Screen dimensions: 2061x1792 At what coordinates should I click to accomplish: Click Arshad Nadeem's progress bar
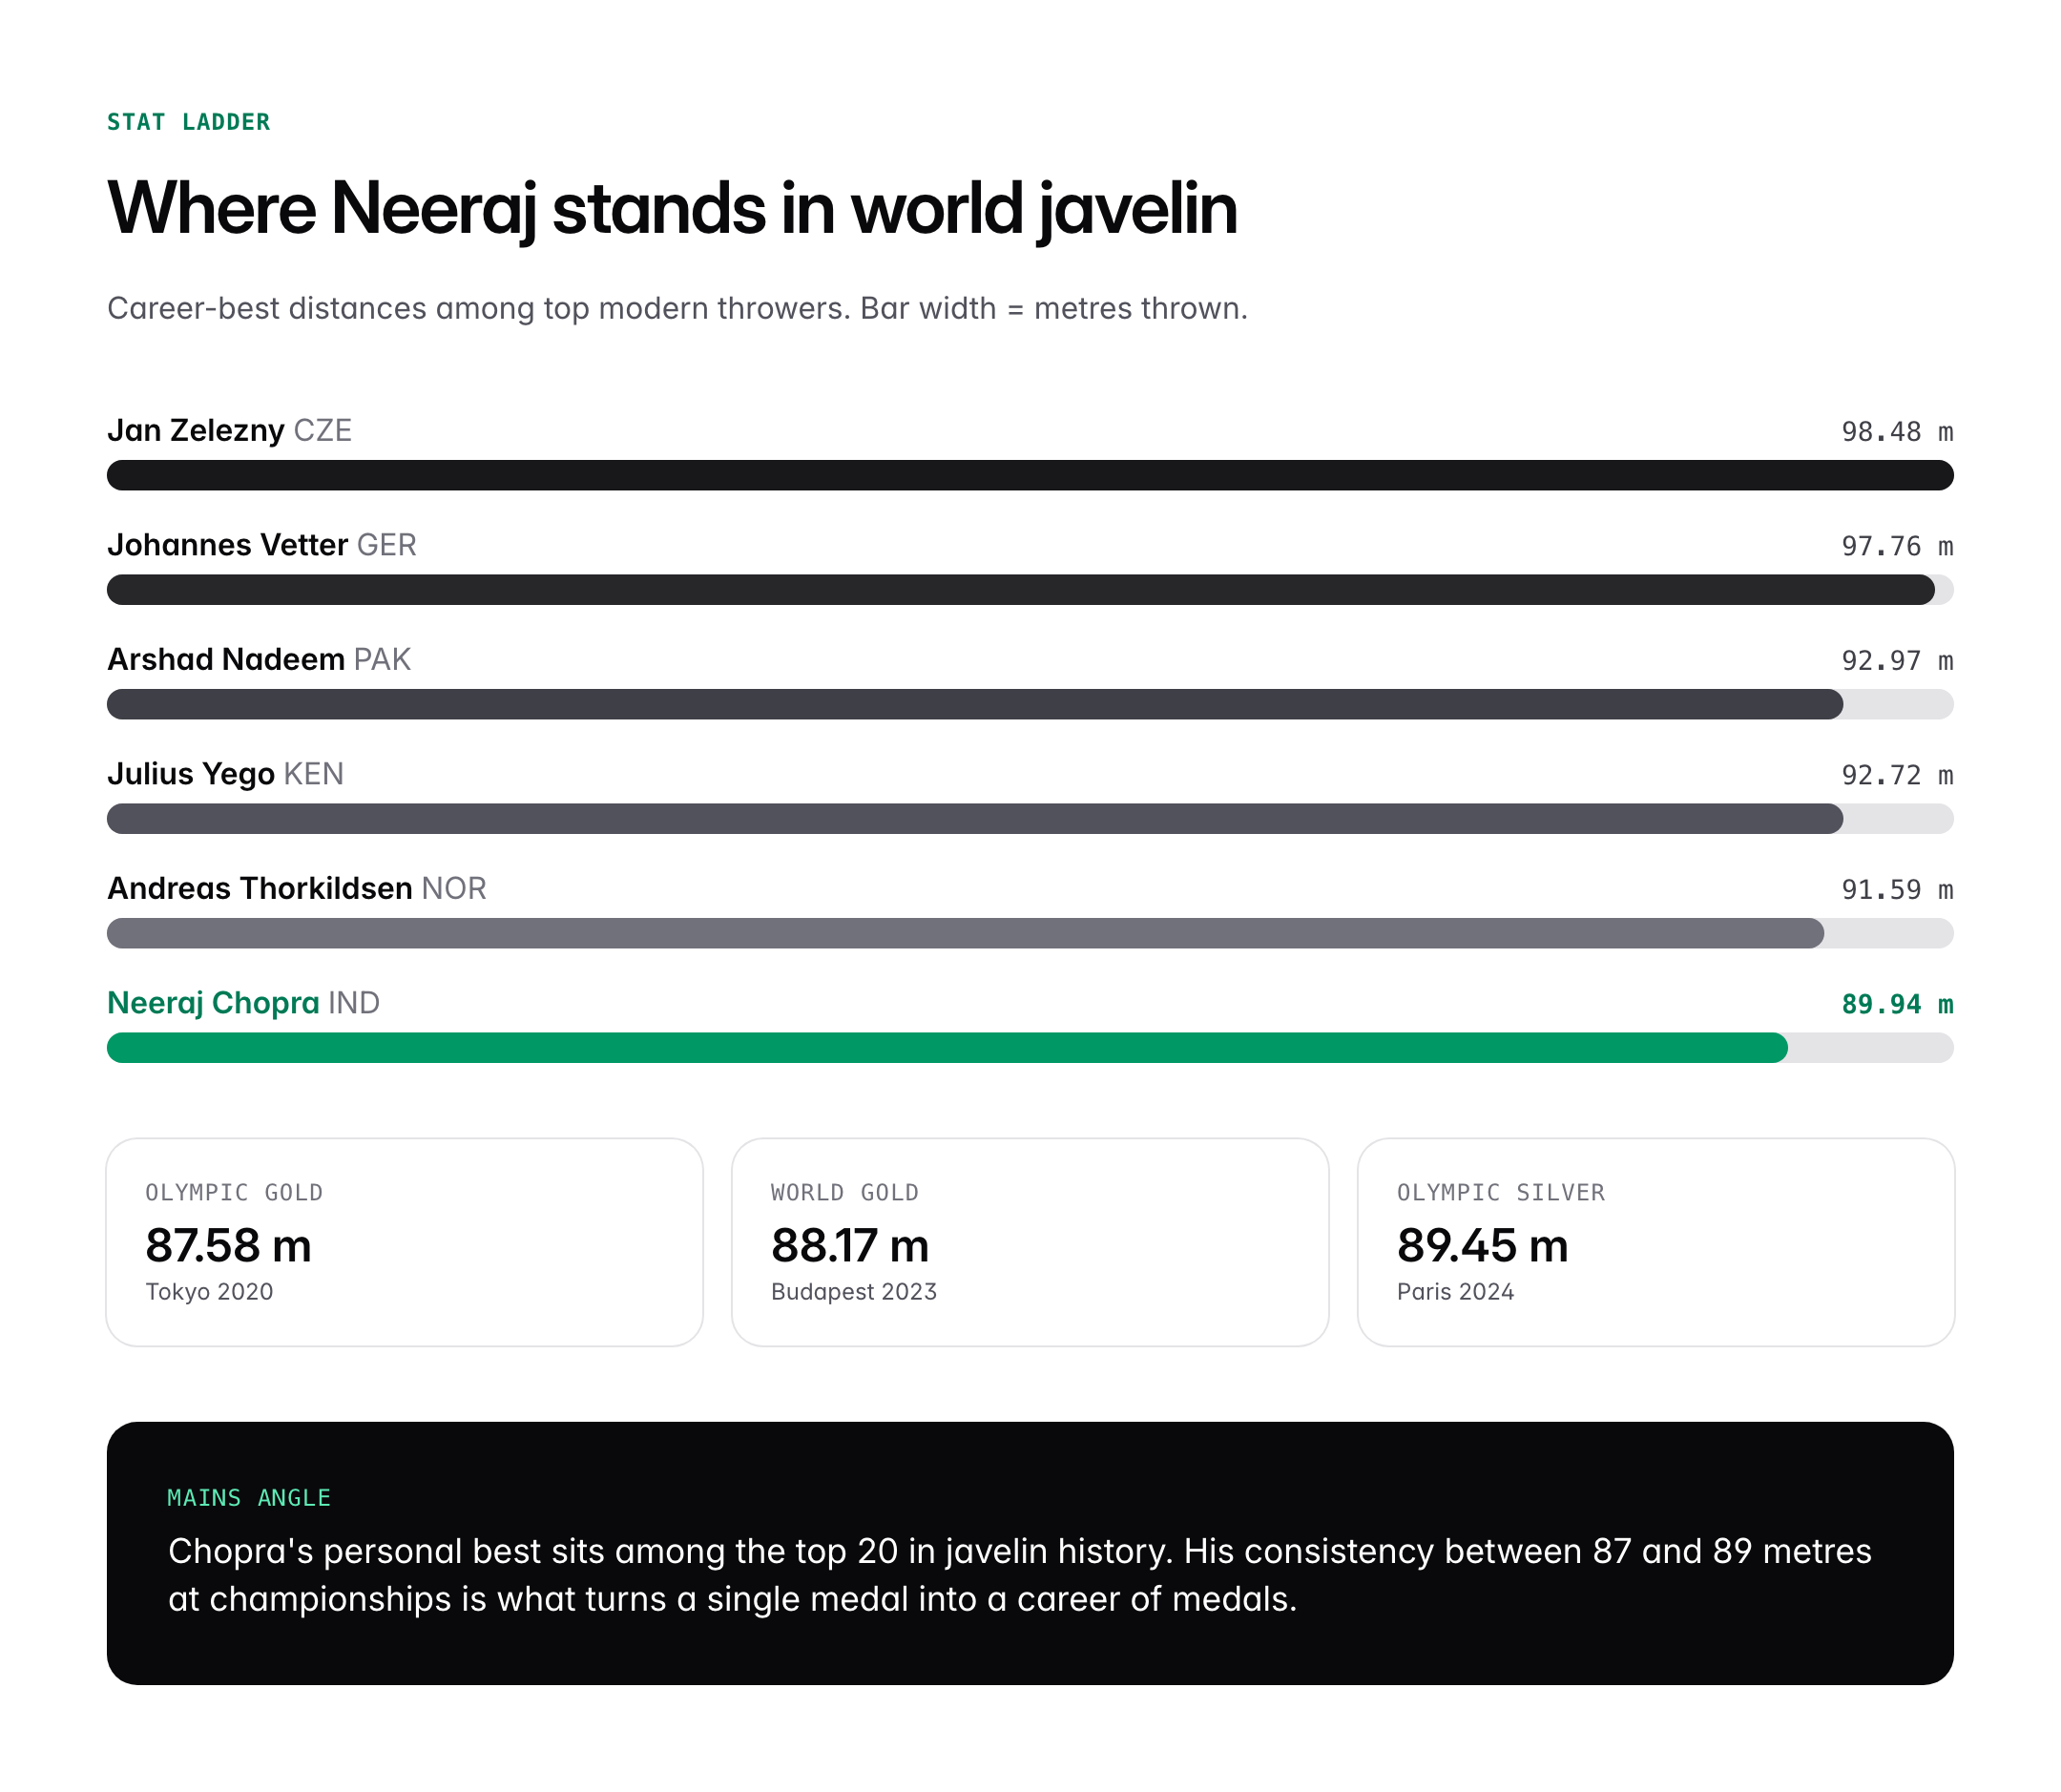point(975,704)
